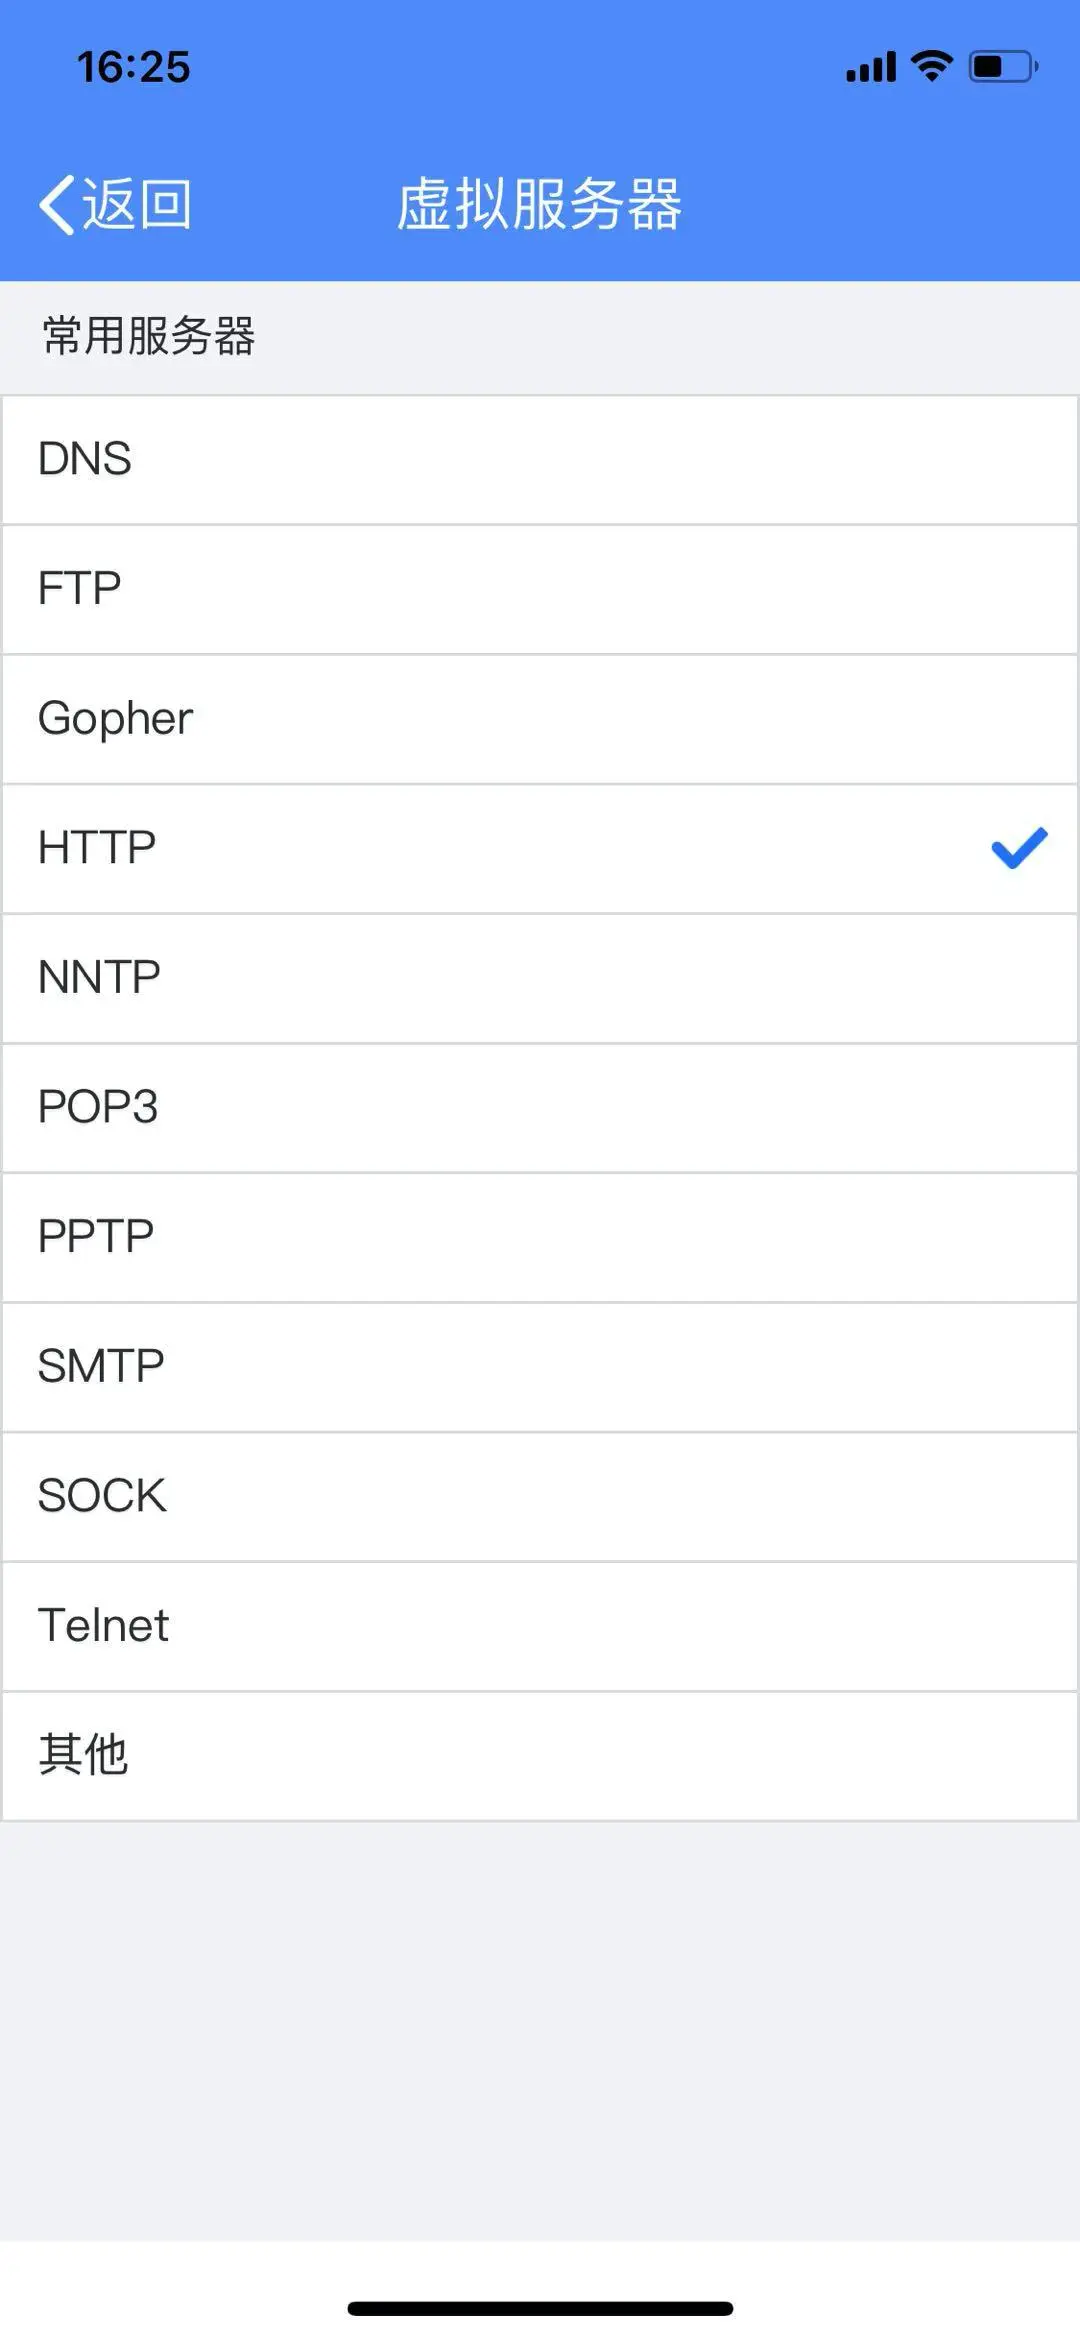Select the Gopher server option
Viewport: 1080px width, 2339px height.
[540, 719]
